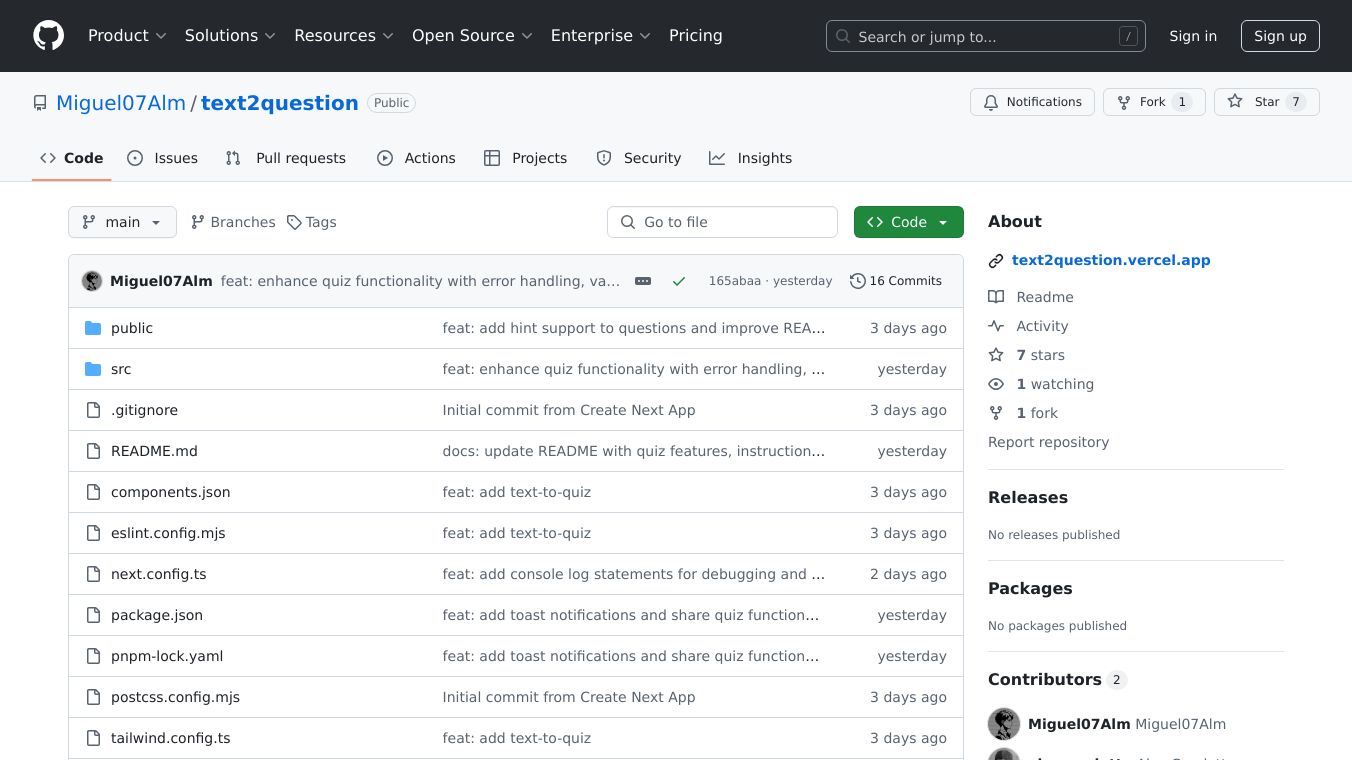Switch to the Issues tab
The height and width of the screenshot is (760, 1352).
pos(163,158)
